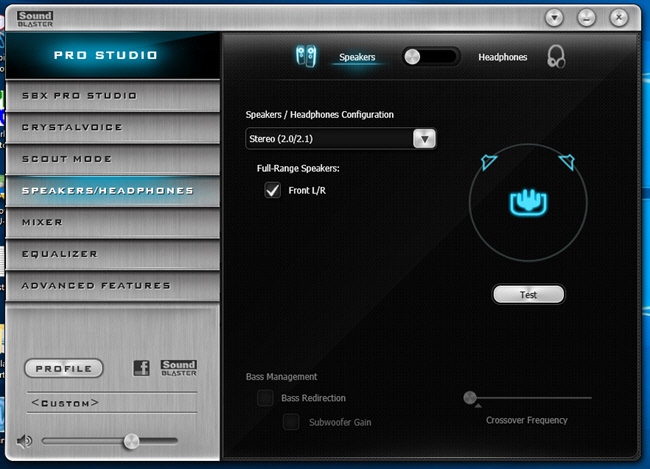Mute volume using the speaker icon
The width and height of the screenshot is (650, 469).
coord(25,441)
